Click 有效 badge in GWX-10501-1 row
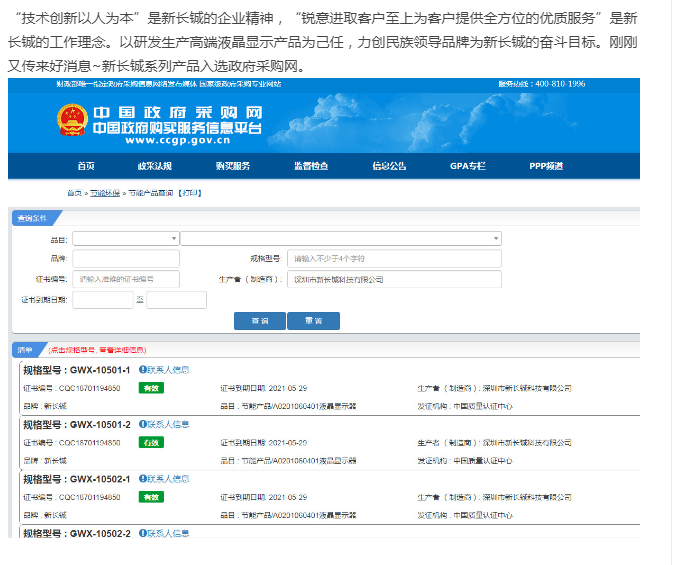 click(151, 388)
